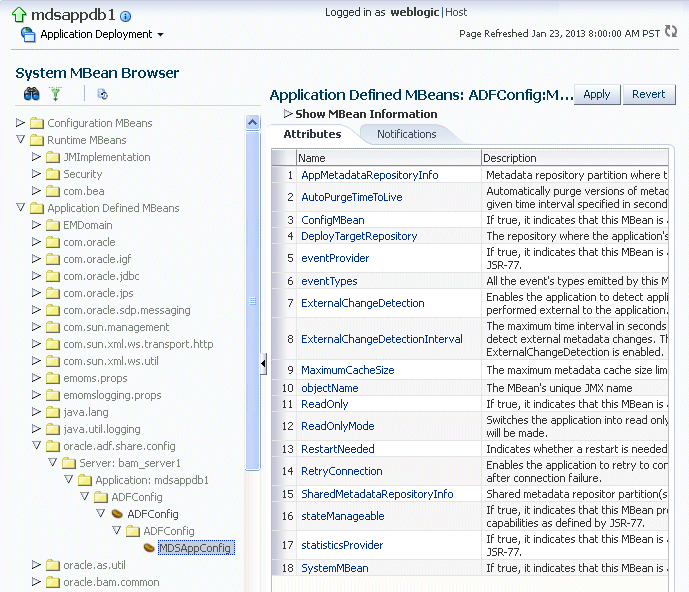This screenshot has height=592, width=689.
Task: Click the ADFConfig MBean bean icon
Action: [117, 513]
